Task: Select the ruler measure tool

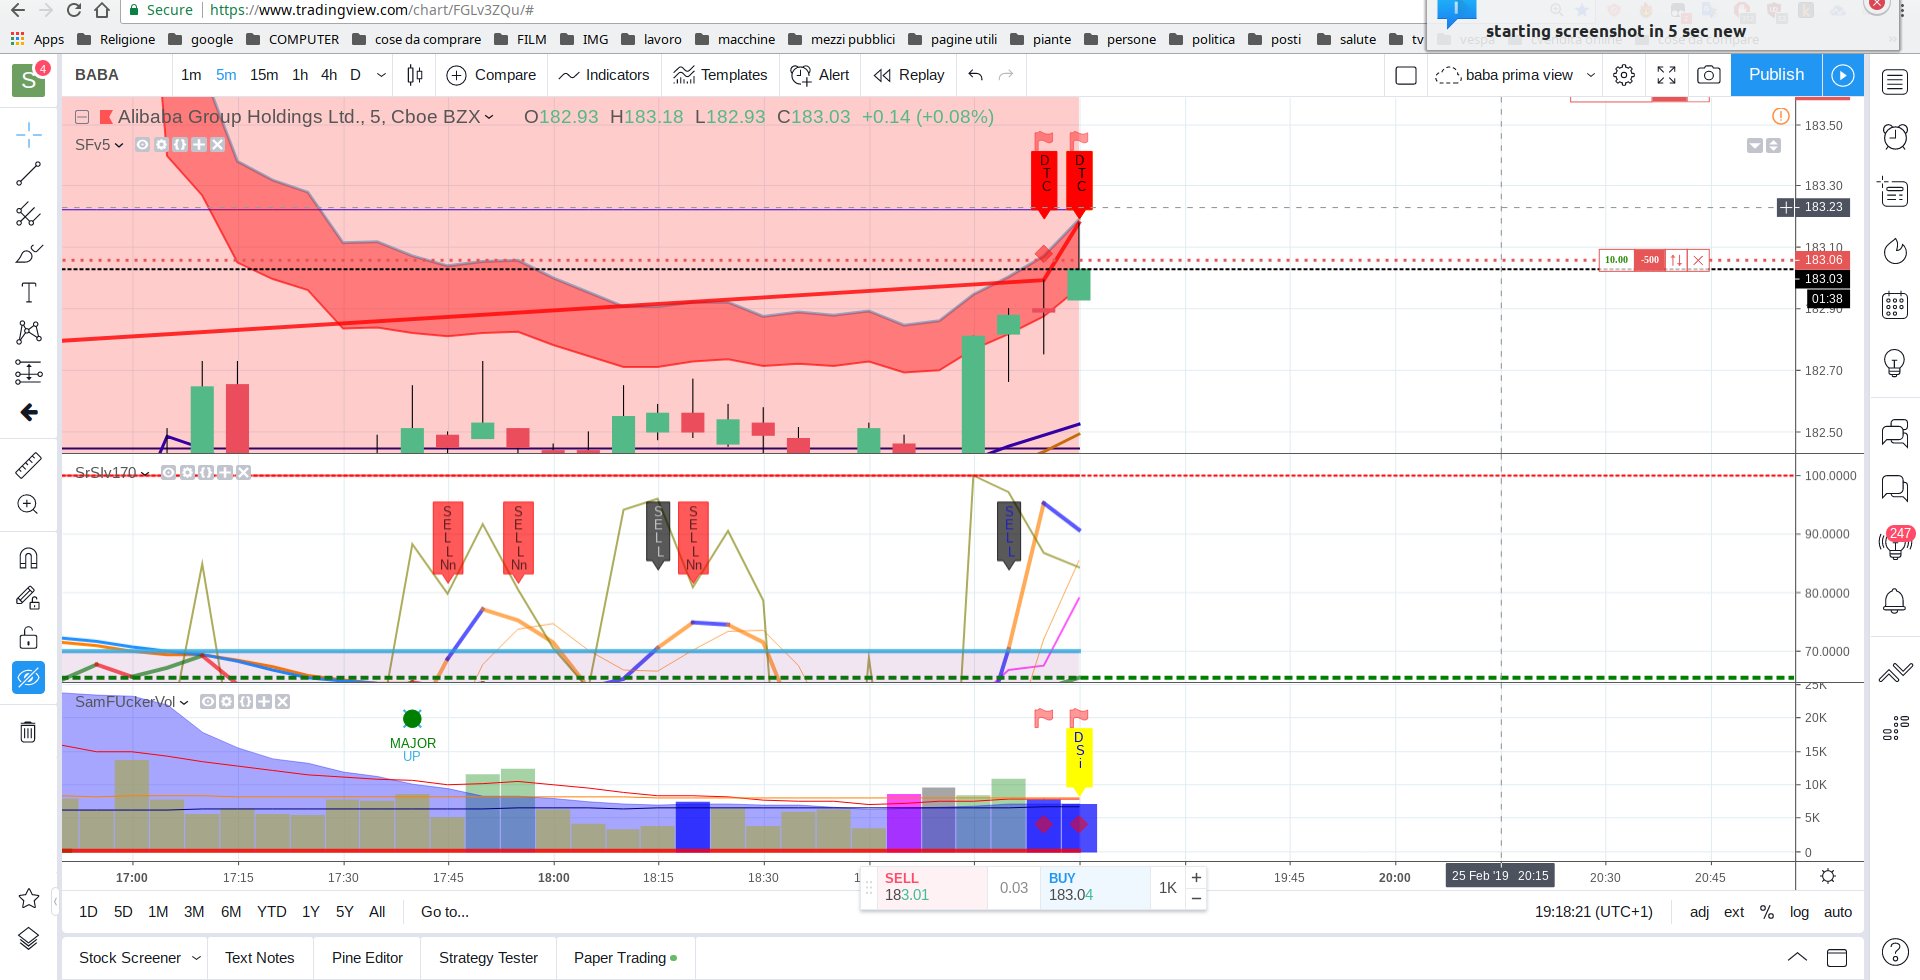Action: (x=29, y=465)
